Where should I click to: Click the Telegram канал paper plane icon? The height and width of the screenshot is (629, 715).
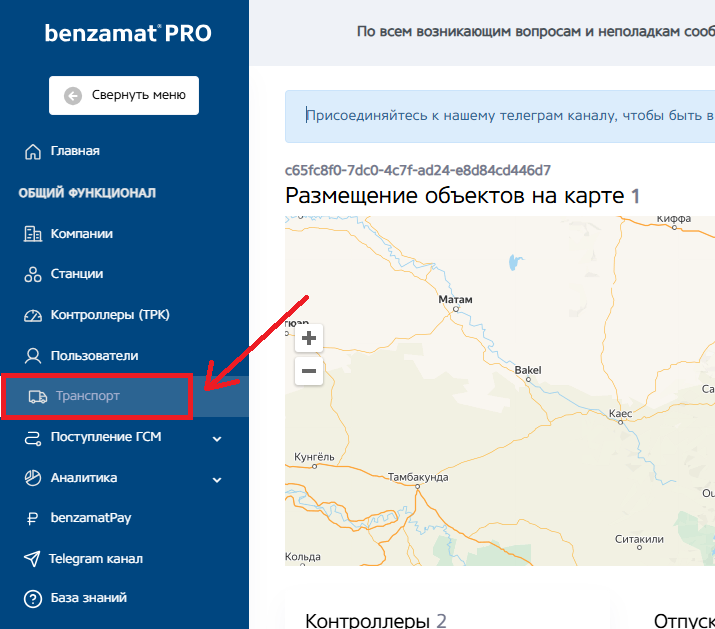click(32, 559)
